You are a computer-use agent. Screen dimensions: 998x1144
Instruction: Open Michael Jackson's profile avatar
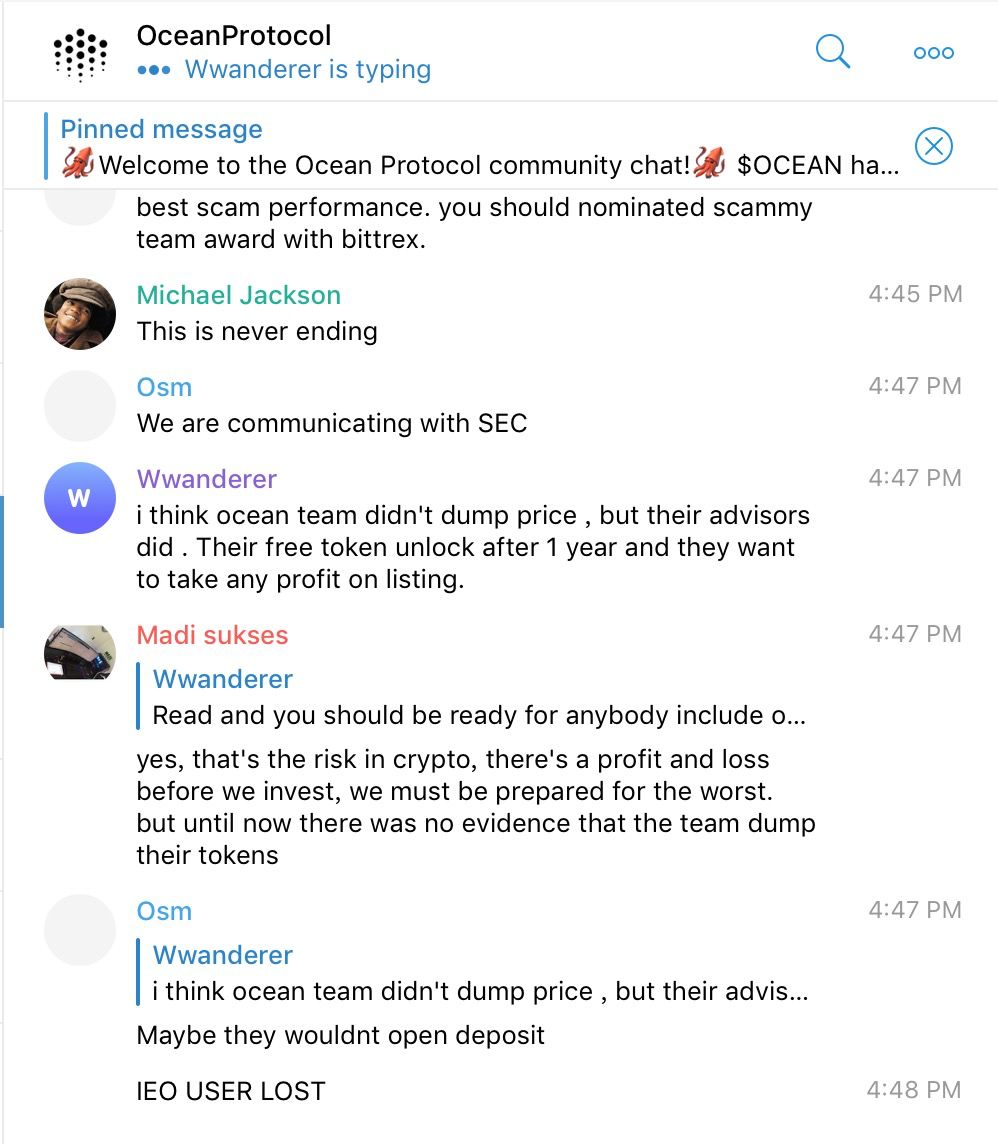tap(80, 314)
